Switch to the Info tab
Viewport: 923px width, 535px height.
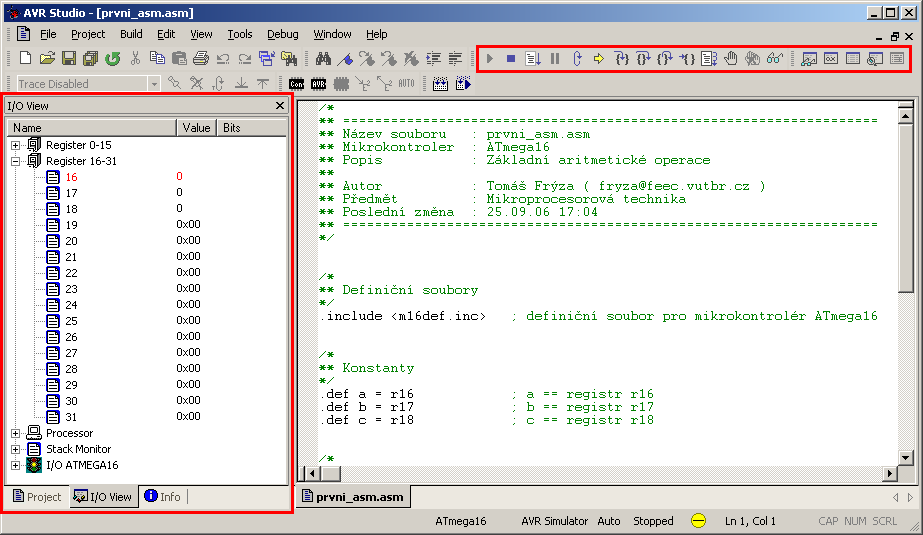[x=162, y=497]
